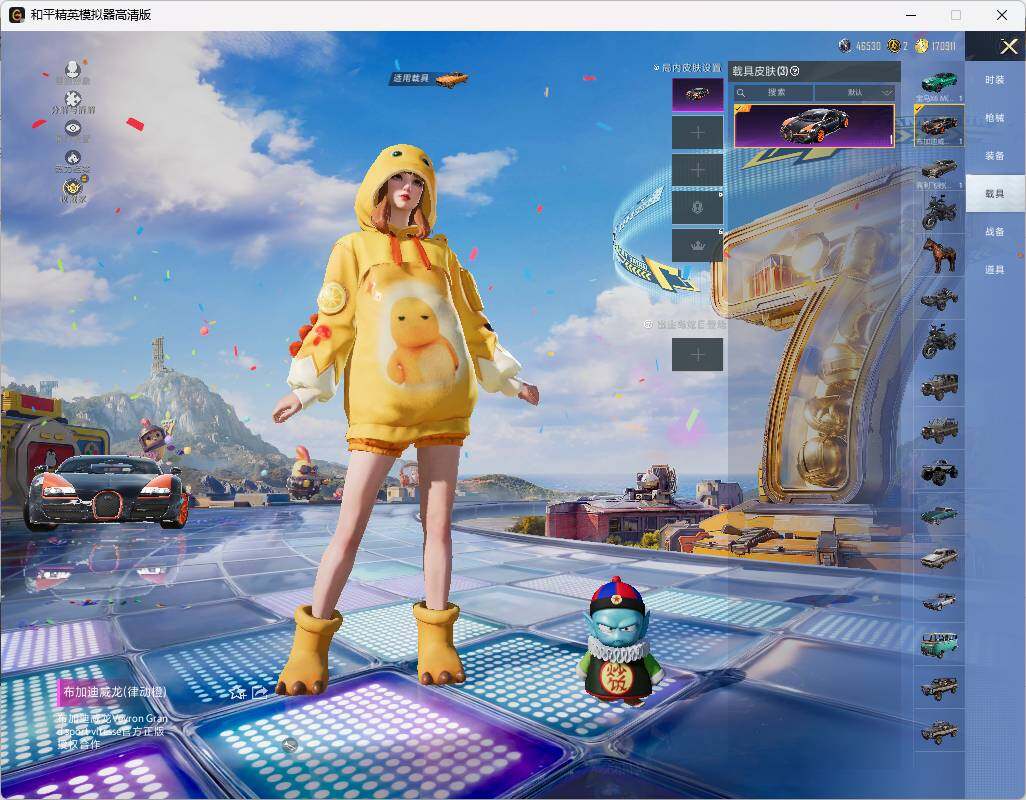
Task: Toggle the eye icon to hide interface
Action: [73, 128]
